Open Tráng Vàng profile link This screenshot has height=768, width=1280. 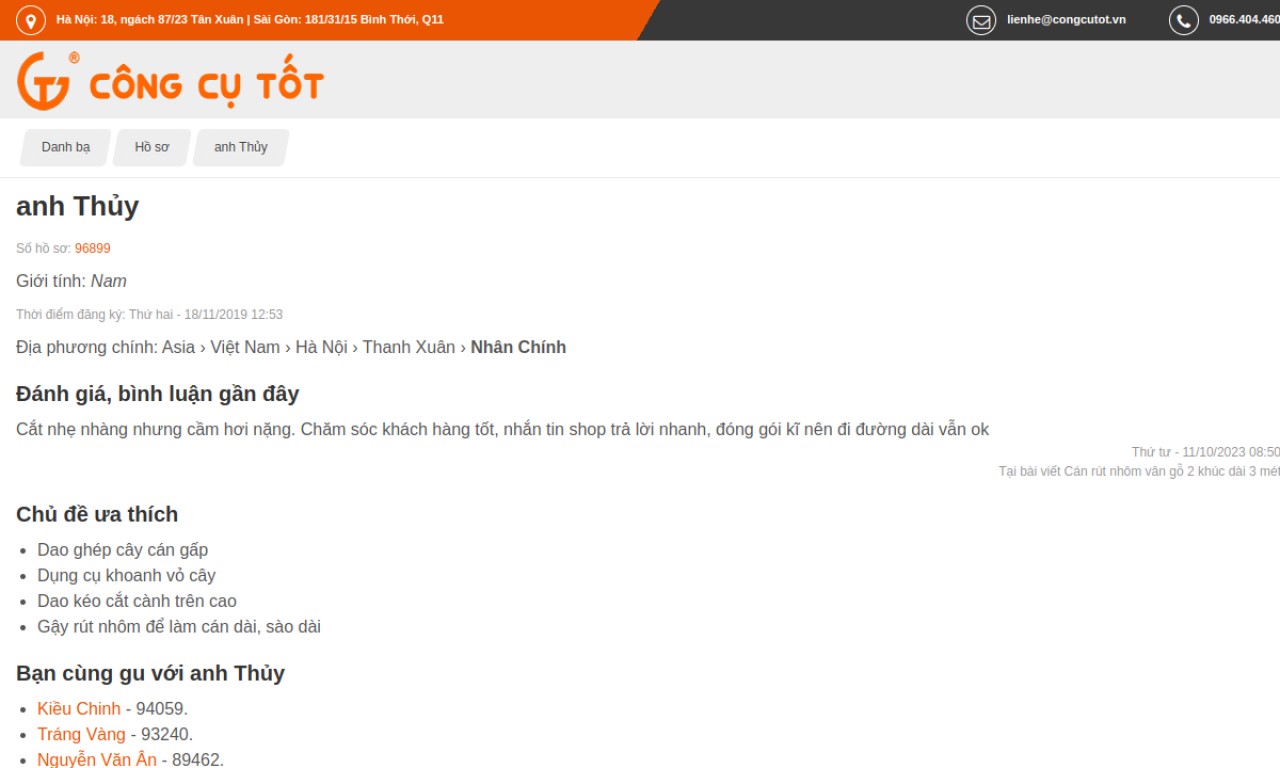pyautogui.click(x=81, y=734)
